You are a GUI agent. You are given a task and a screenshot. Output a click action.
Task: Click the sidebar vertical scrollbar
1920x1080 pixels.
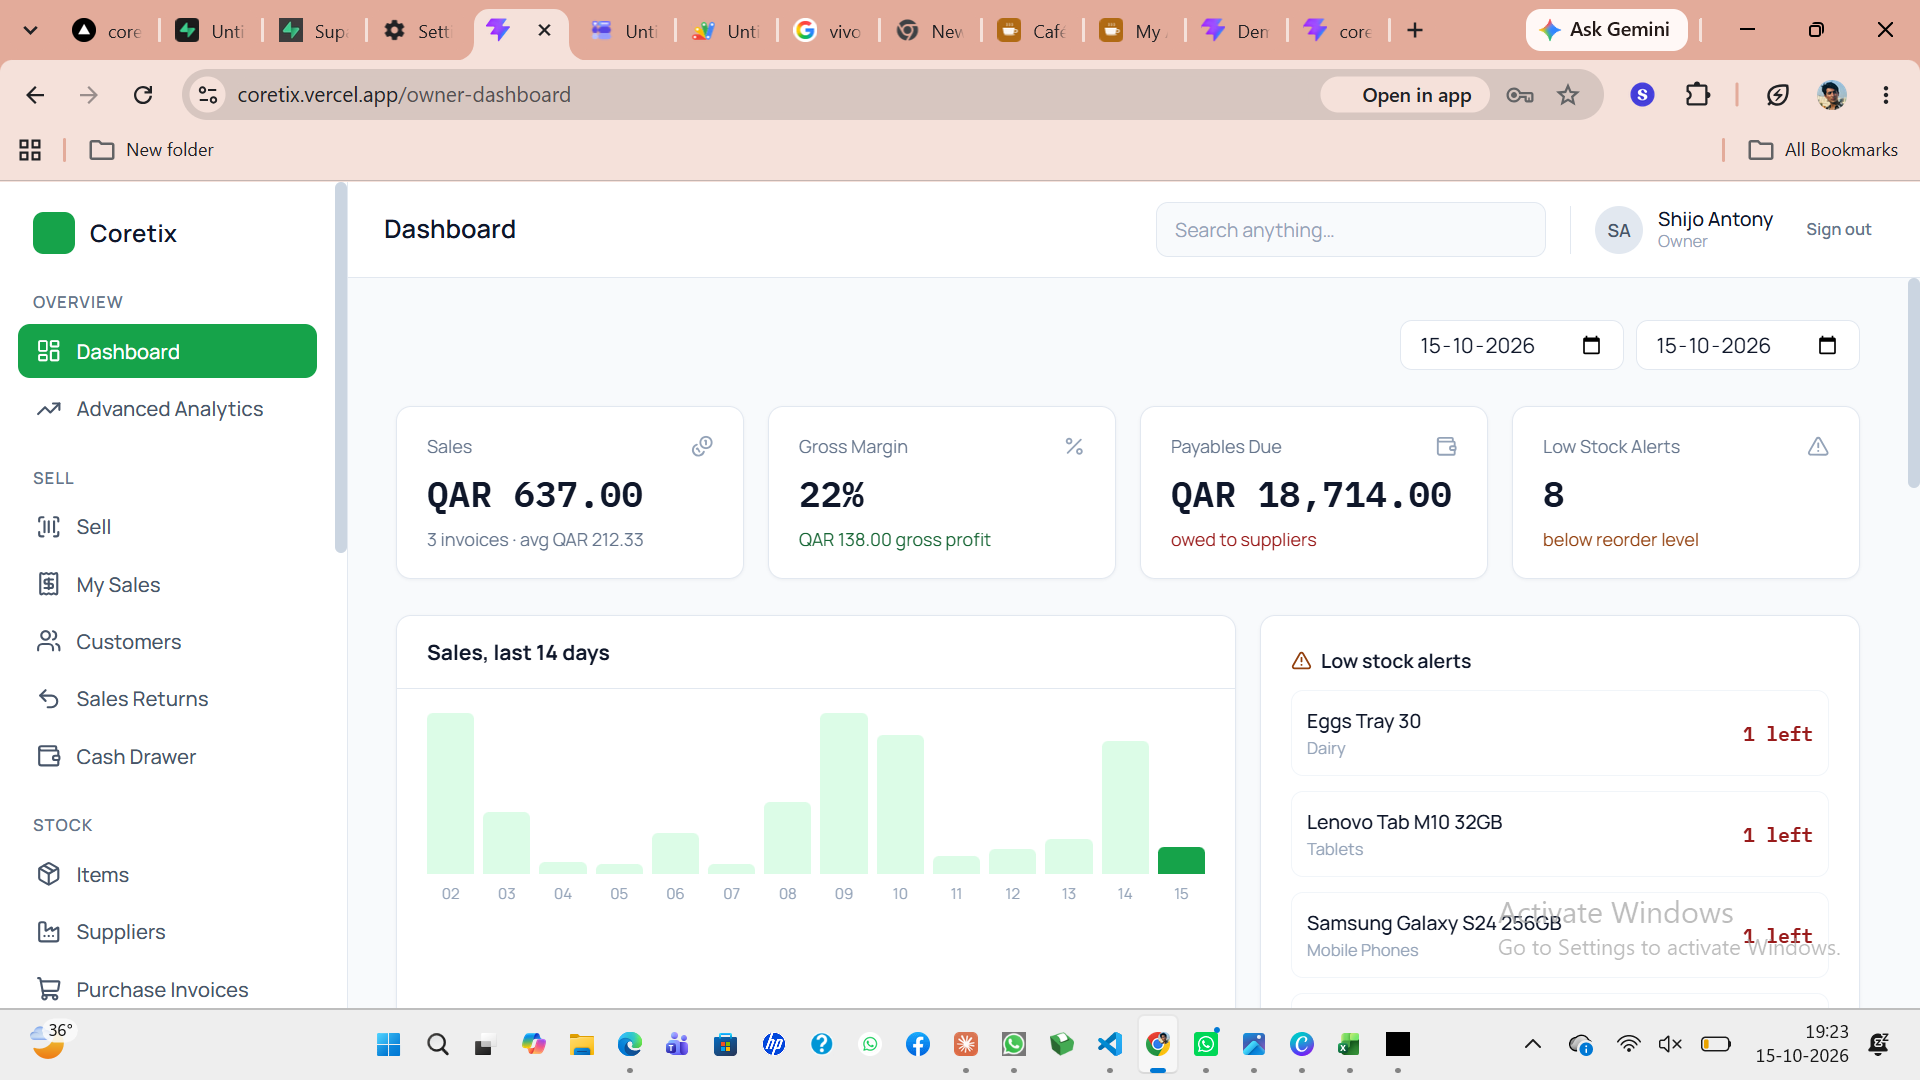341,368
